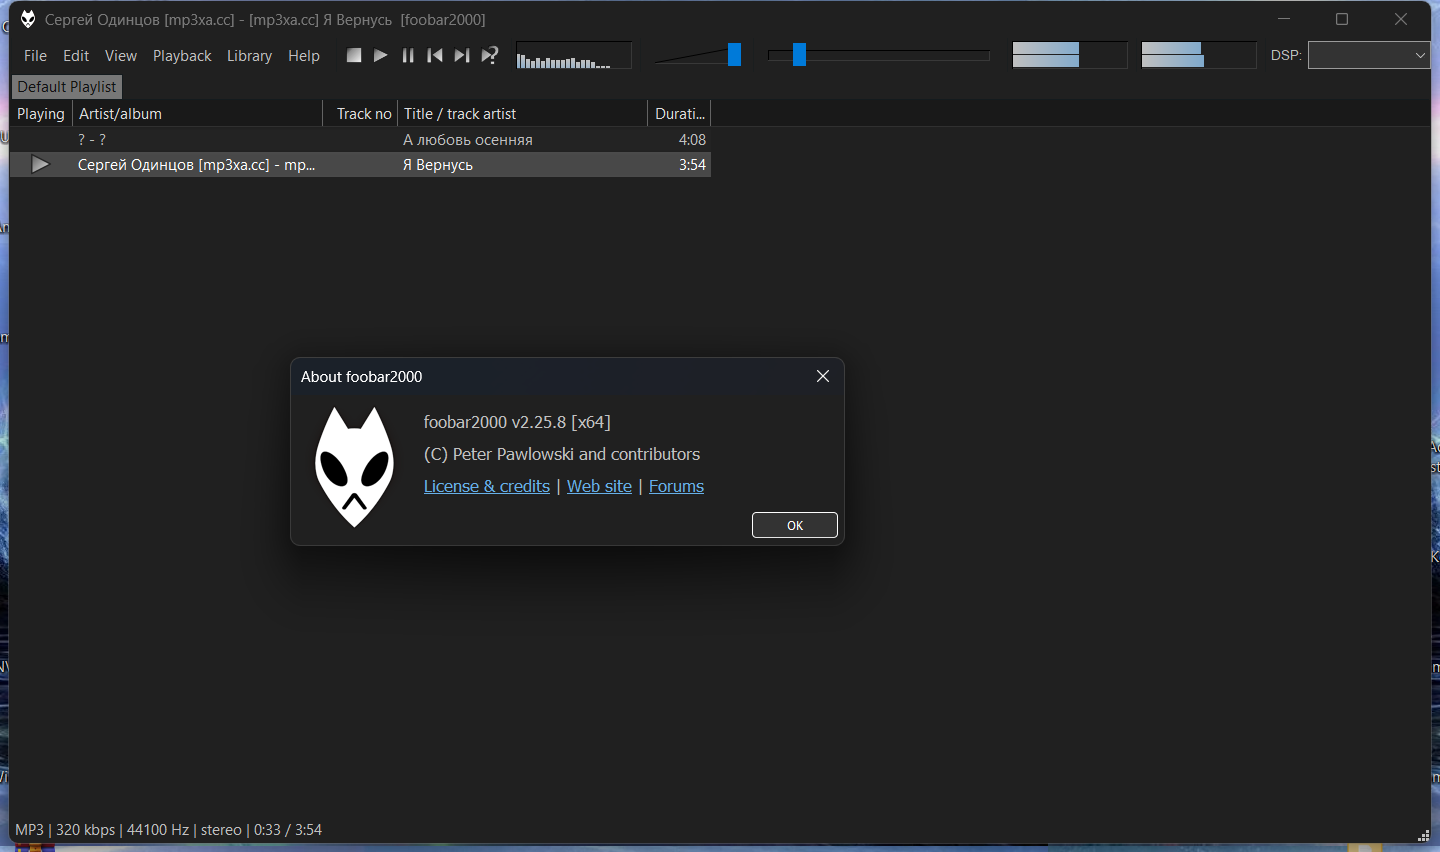Sort by Title / track artist column header
Image resolution: width=1440 pixels, height=852 pixels.
point(523,114)
